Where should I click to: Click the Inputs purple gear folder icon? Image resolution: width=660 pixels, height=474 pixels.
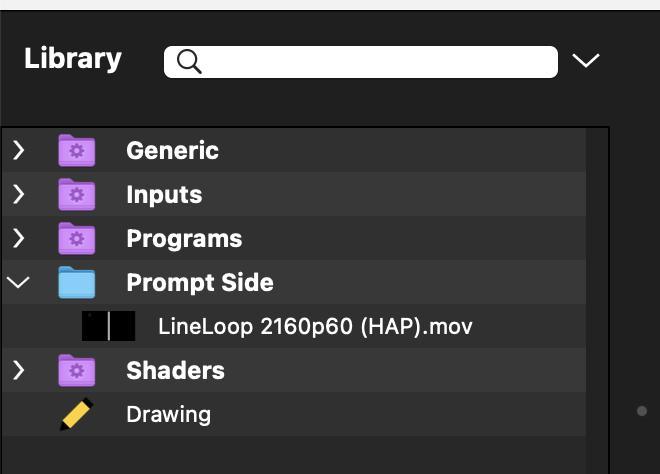[77, 195]
